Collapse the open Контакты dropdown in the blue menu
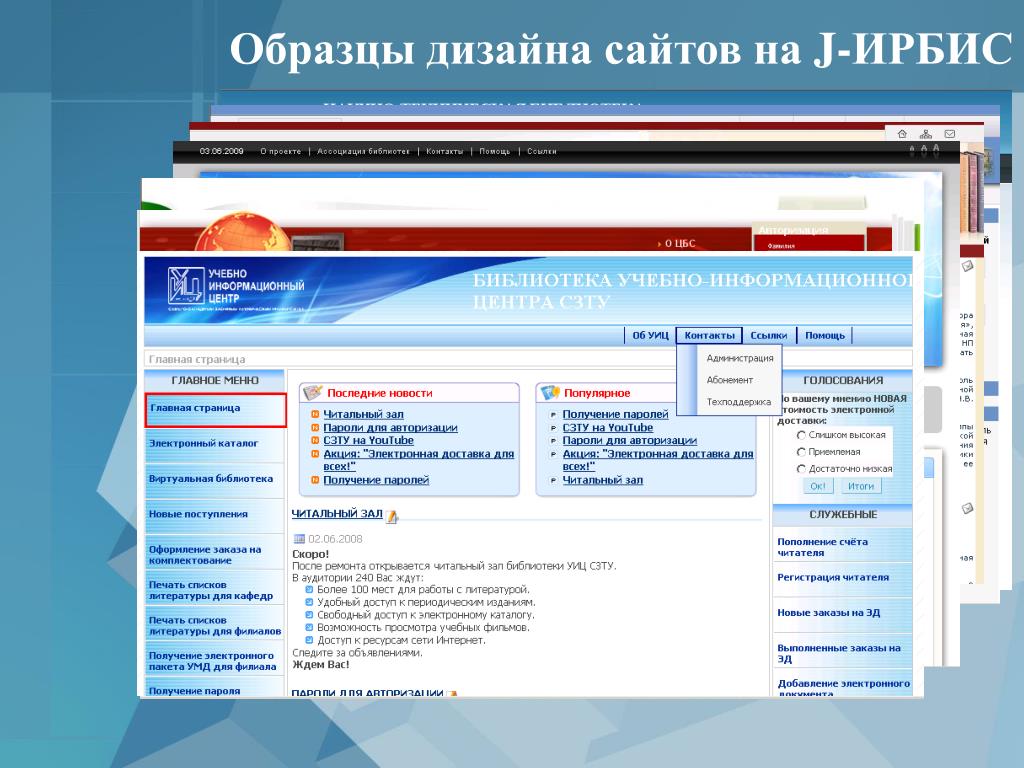This screenshot has width=1024, height=768. (x=709, y=335)
